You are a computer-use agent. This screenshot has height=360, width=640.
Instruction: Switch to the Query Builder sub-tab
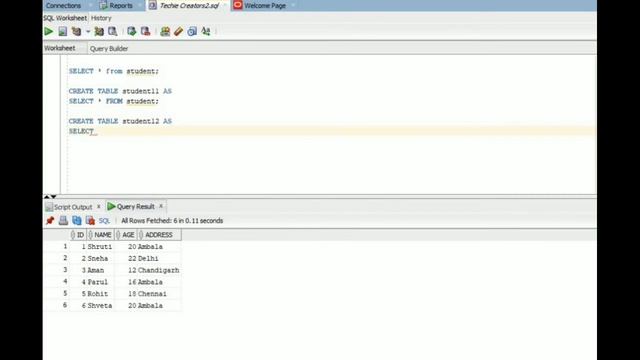click(x=109, y=49)
